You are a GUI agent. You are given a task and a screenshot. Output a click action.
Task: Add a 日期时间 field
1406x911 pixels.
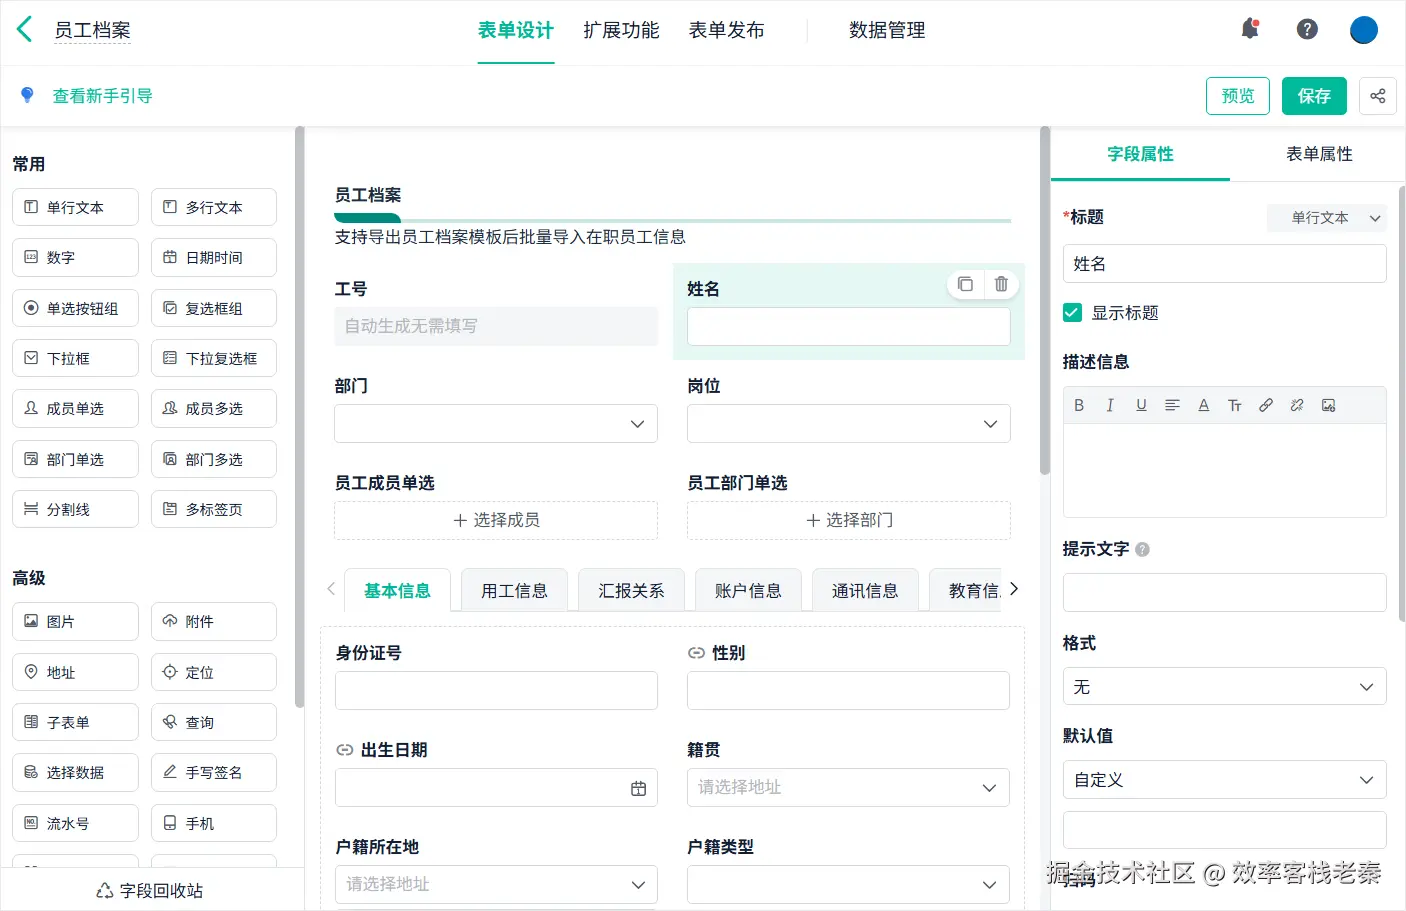pyautogui.click(x=214, y=257)
